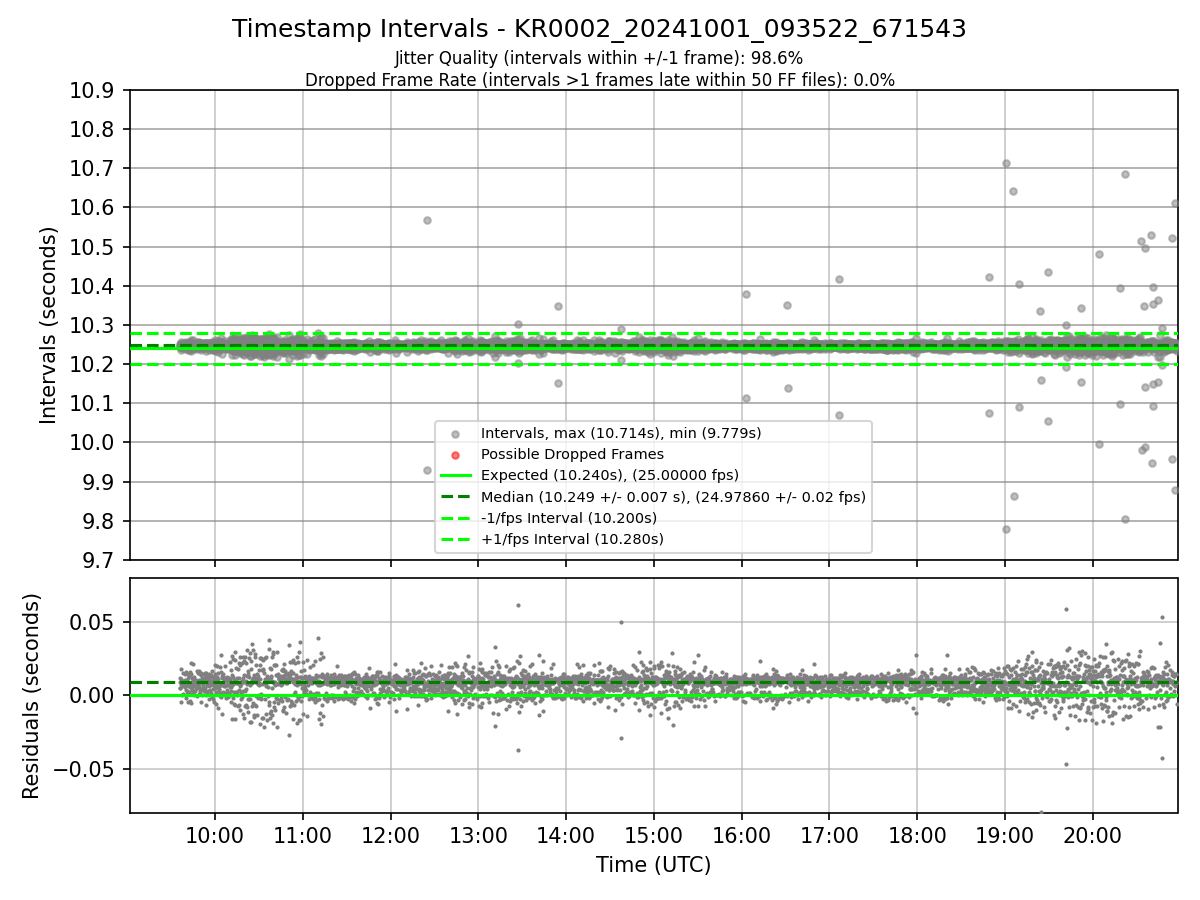This screenshot has height=900, width=1200.
Task: Click the '13:00' x-axis tick label
Action: [478, 836]
